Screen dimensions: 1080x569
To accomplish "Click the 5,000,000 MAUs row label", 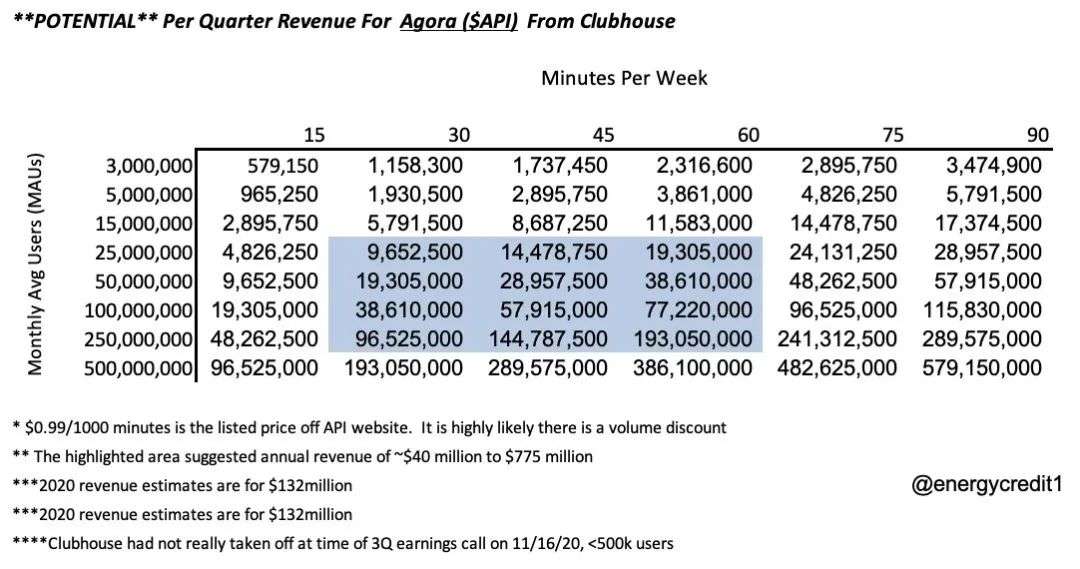I will pos(149,195).
